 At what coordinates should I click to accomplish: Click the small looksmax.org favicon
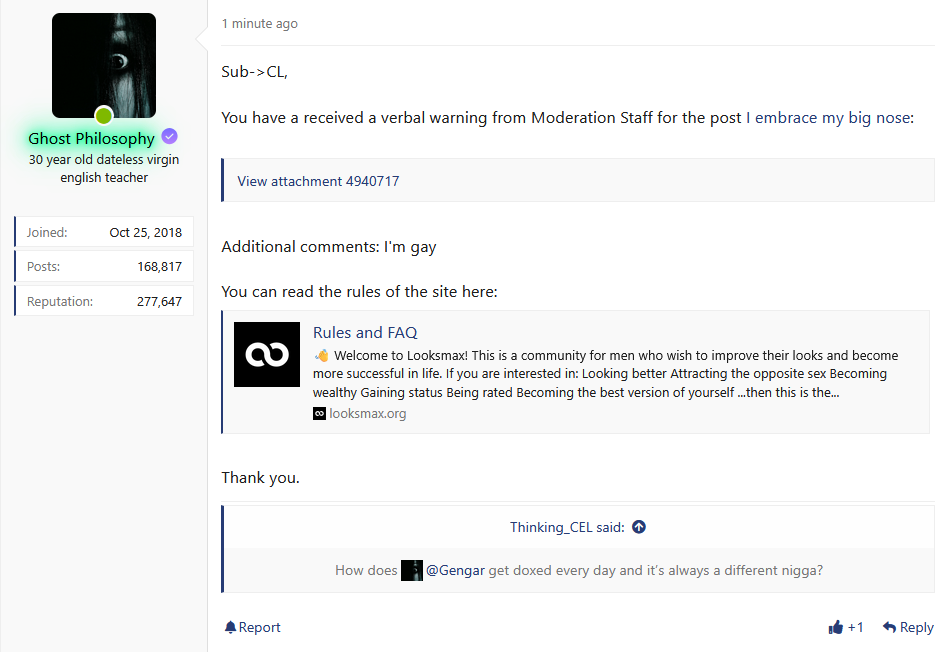click(319, 413)
